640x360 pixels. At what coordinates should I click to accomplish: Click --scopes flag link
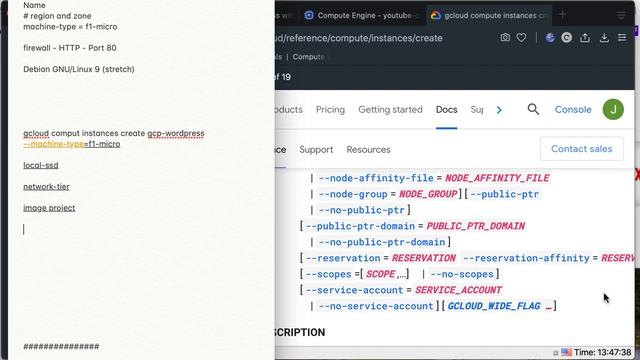[328, 274]
